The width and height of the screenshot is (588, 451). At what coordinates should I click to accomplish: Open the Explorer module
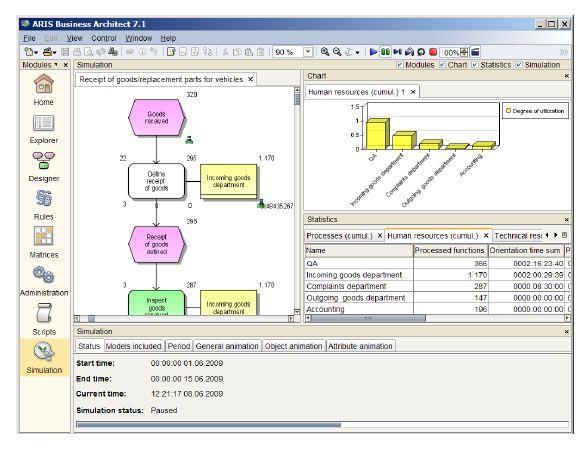[x=44, y=129]
